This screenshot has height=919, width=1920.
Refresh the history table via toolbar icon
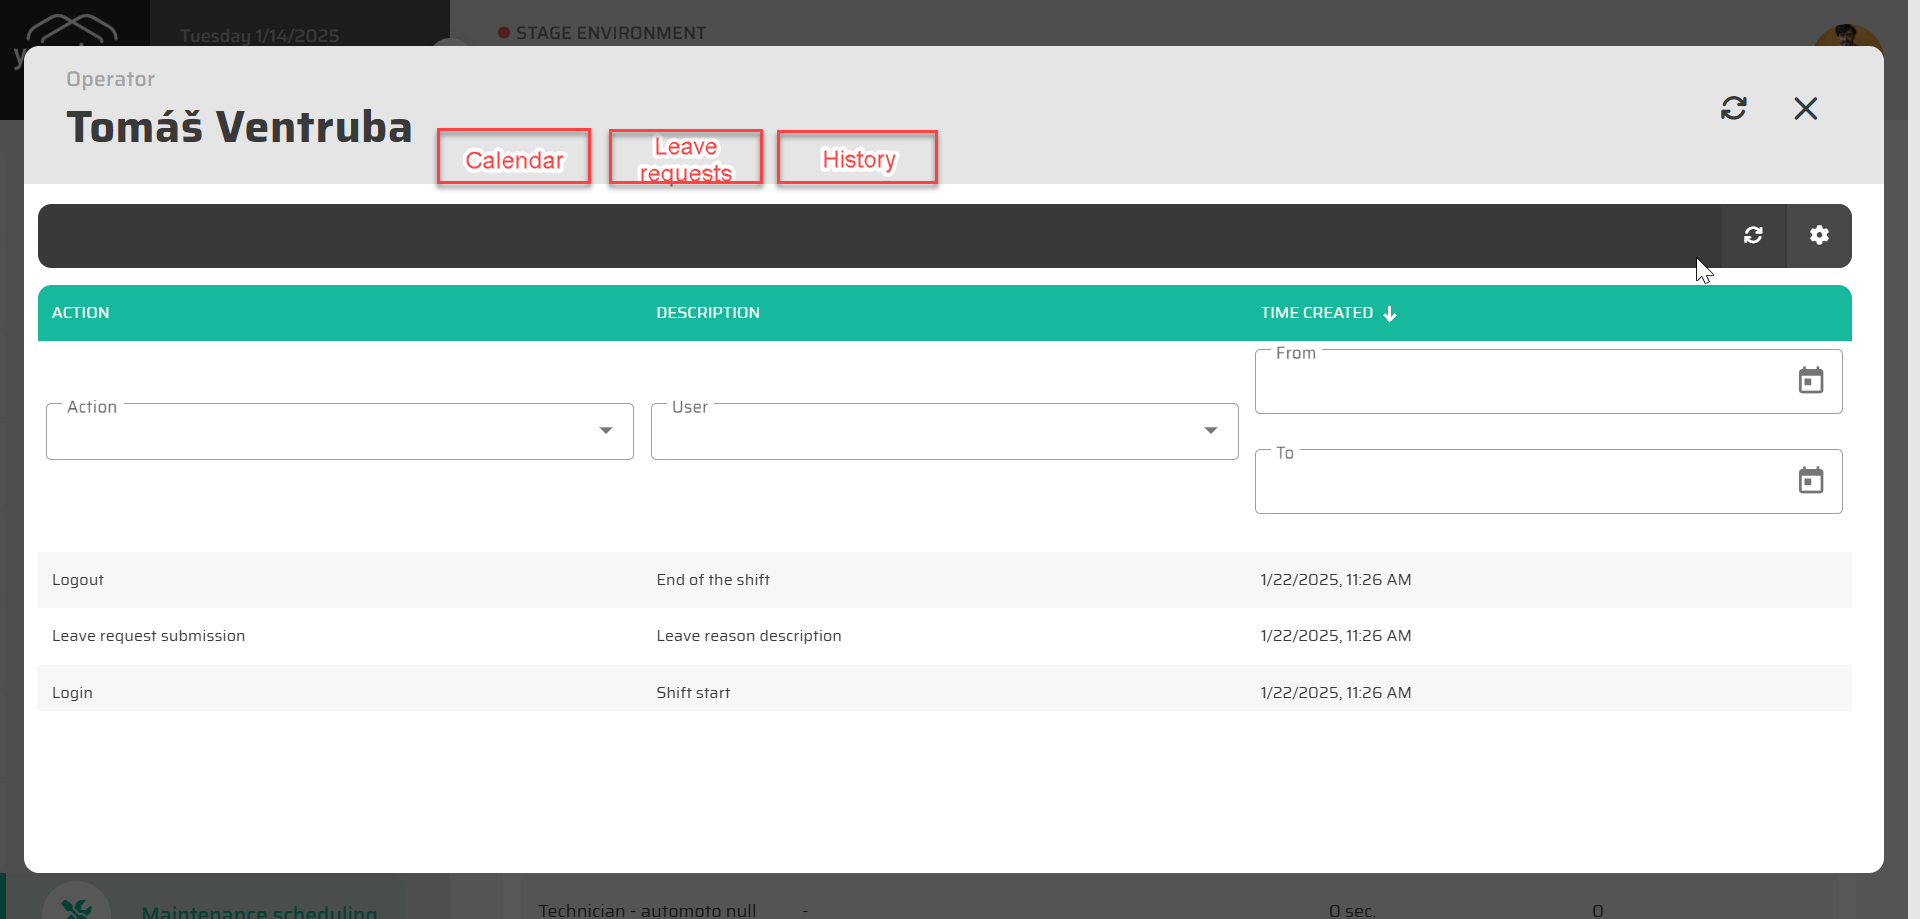pos(1753,235)
